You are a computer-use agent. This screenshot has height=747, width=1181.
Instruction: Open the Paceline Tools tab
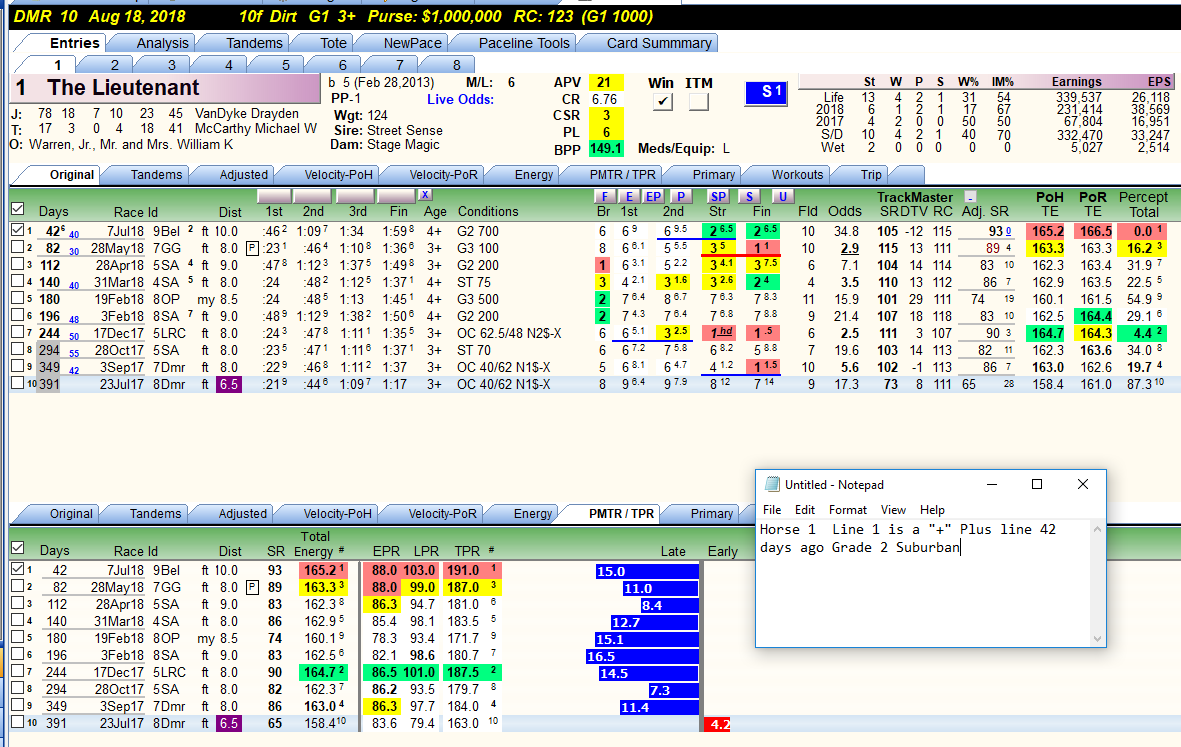(x=524, y=43)
